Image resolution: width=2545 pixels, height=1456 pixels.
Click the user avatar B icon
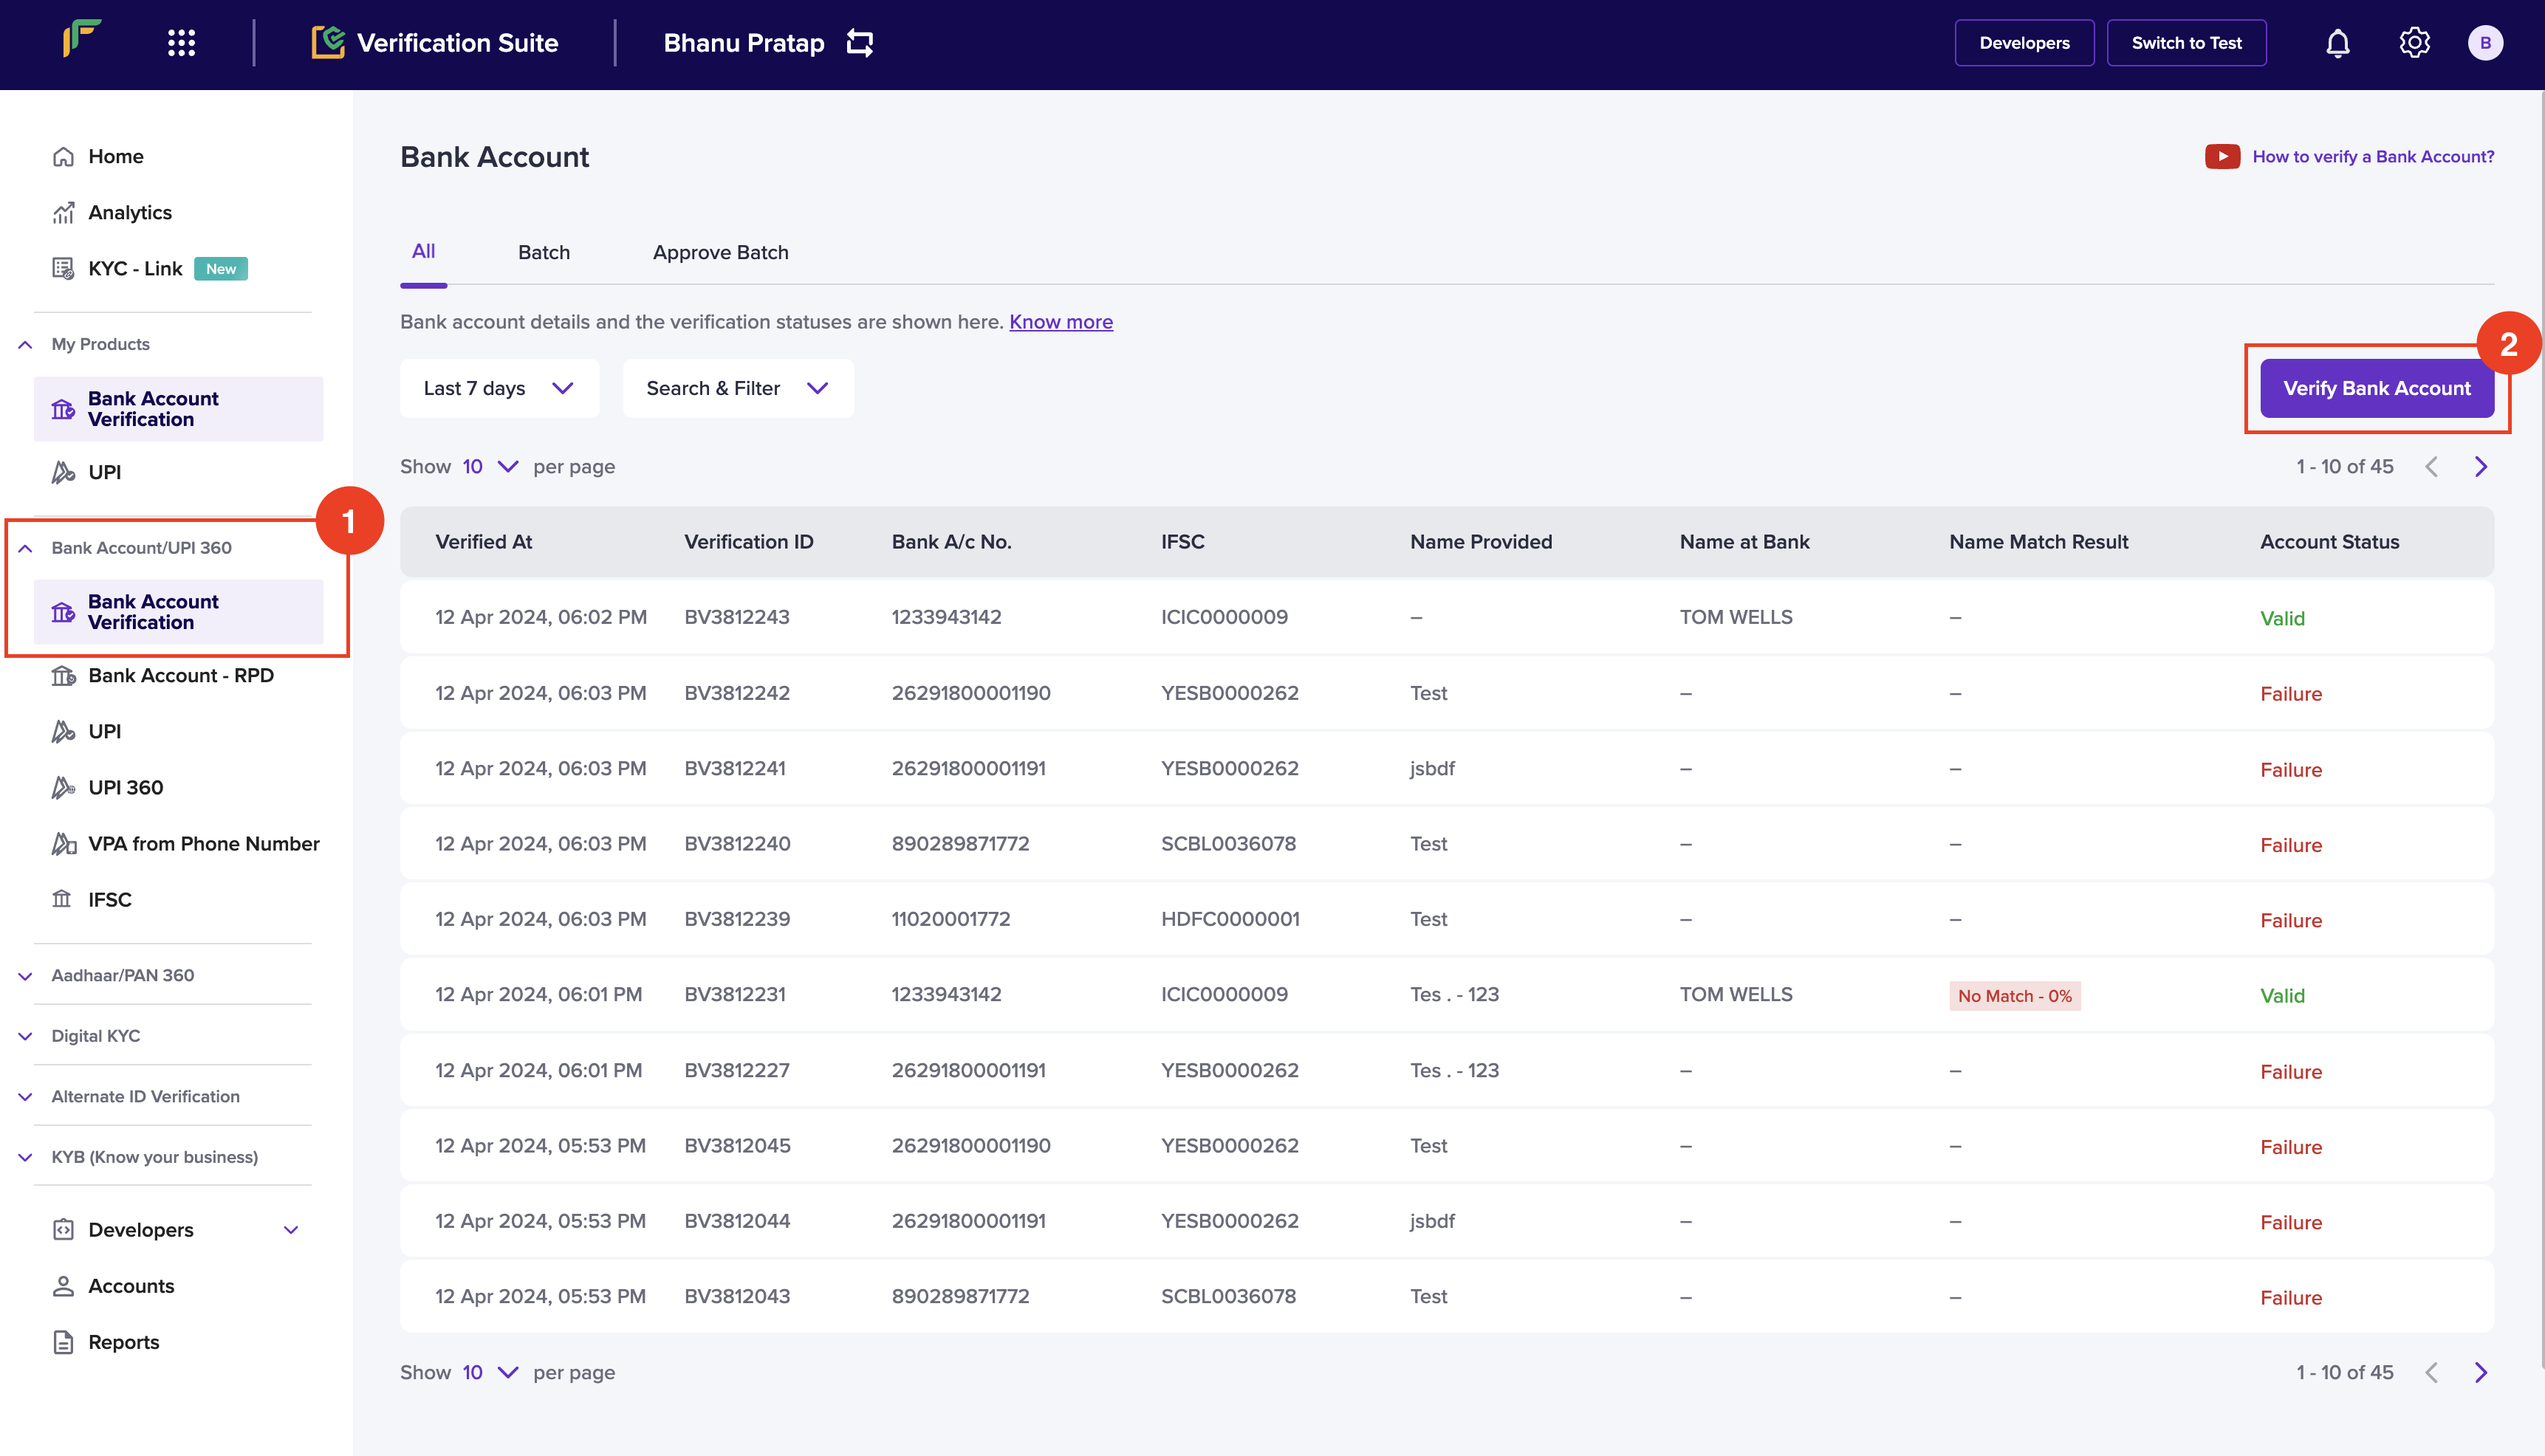(2485, 43)
